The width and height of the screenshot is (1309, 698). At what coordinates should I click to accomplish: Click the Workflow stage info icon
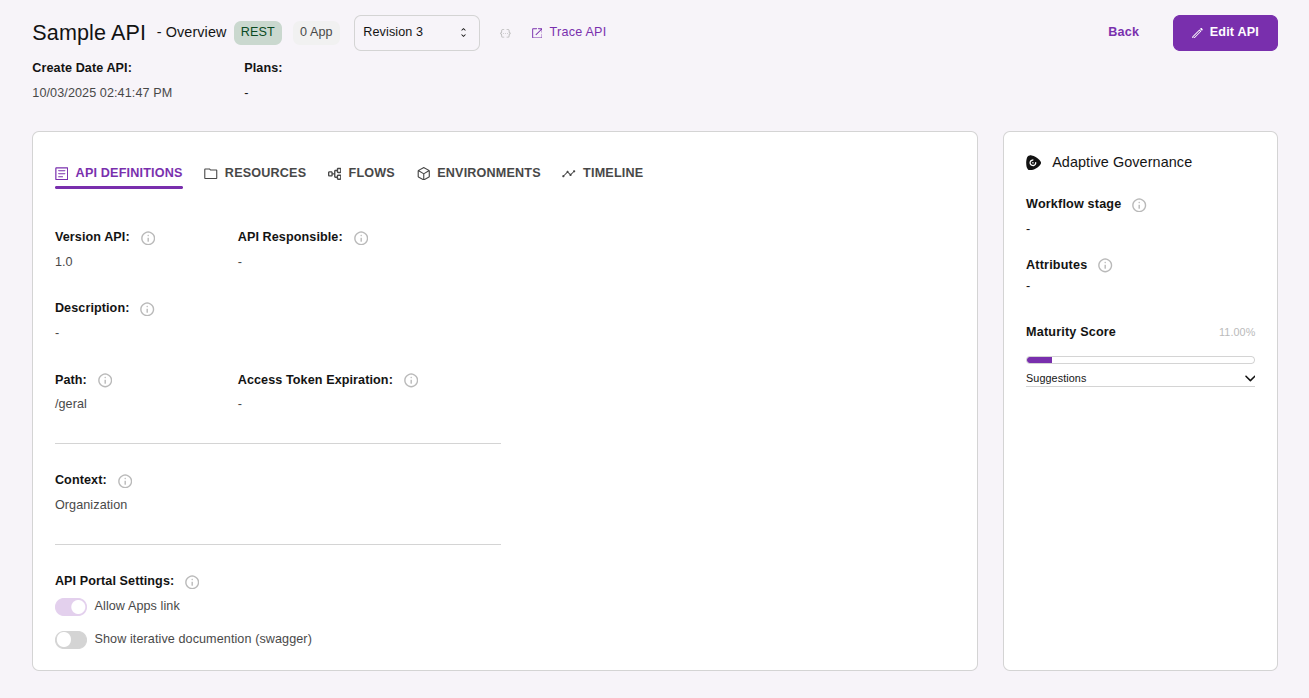(1139, 204)
